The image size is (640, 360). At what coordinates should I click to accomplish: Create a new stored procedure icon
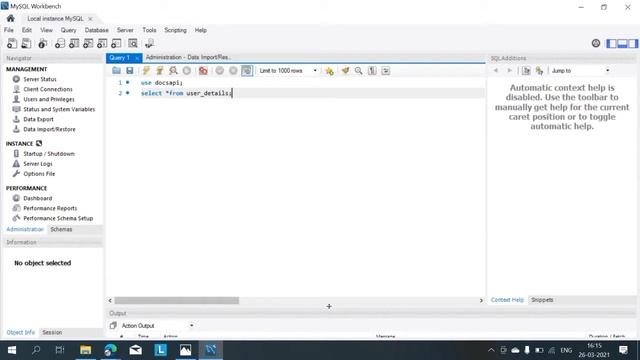pyautogui.click(x=102, y=43)
